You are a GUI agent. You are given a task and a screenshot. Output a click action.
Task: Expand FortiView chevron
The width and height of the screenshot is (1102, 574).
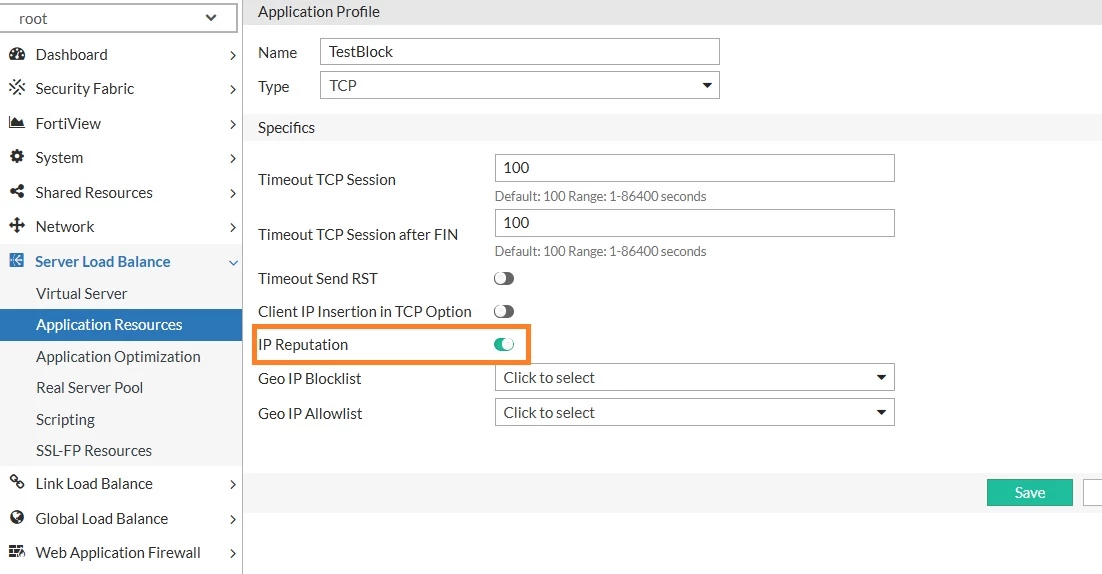(x=233, y=124)
